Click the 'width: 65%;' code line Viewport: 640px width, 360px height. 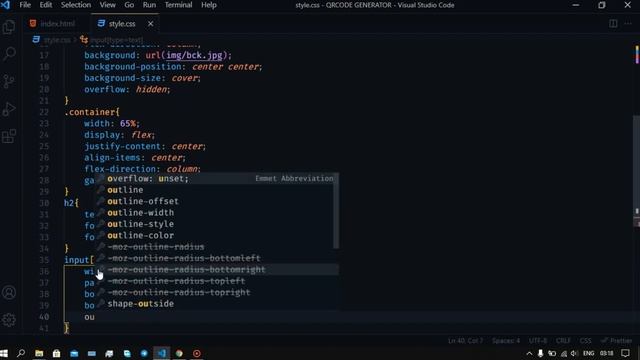click(x=112, y=123)
